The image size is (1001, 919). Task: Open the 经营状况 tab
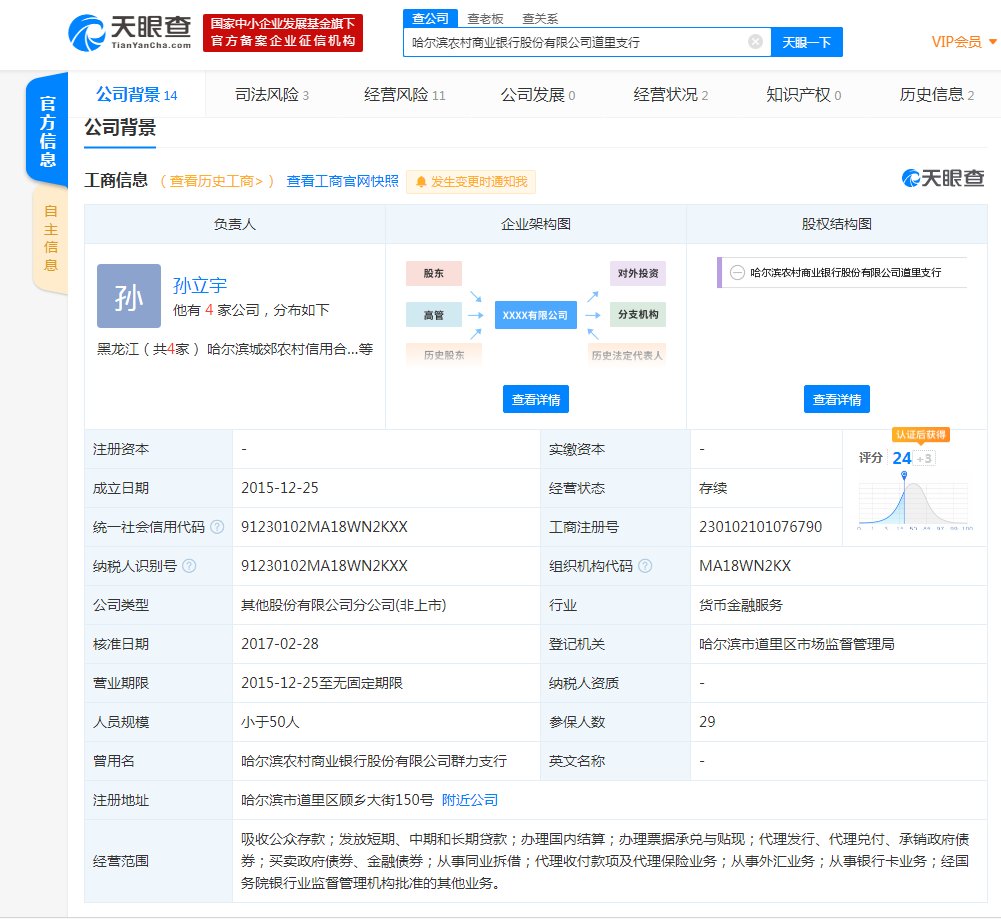tap(671, 95)
